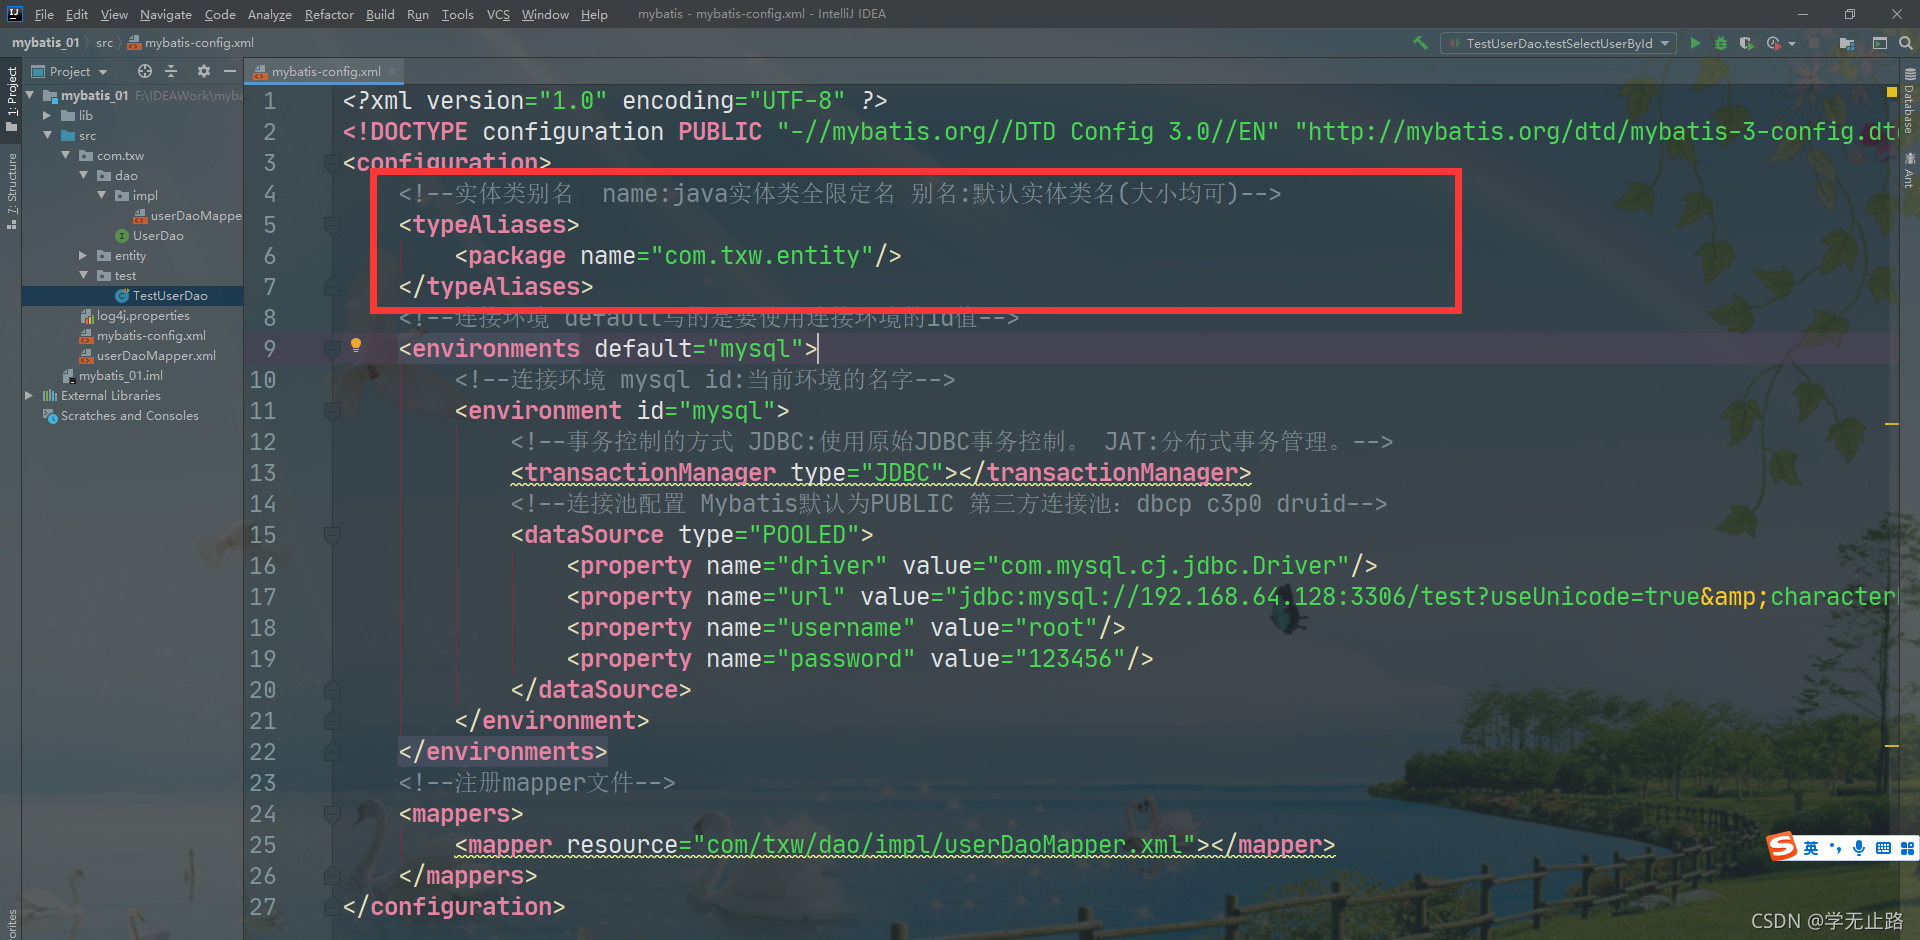1920x940 pixels.
Task: Open the Analyze menu
Action: pos(270,14)
